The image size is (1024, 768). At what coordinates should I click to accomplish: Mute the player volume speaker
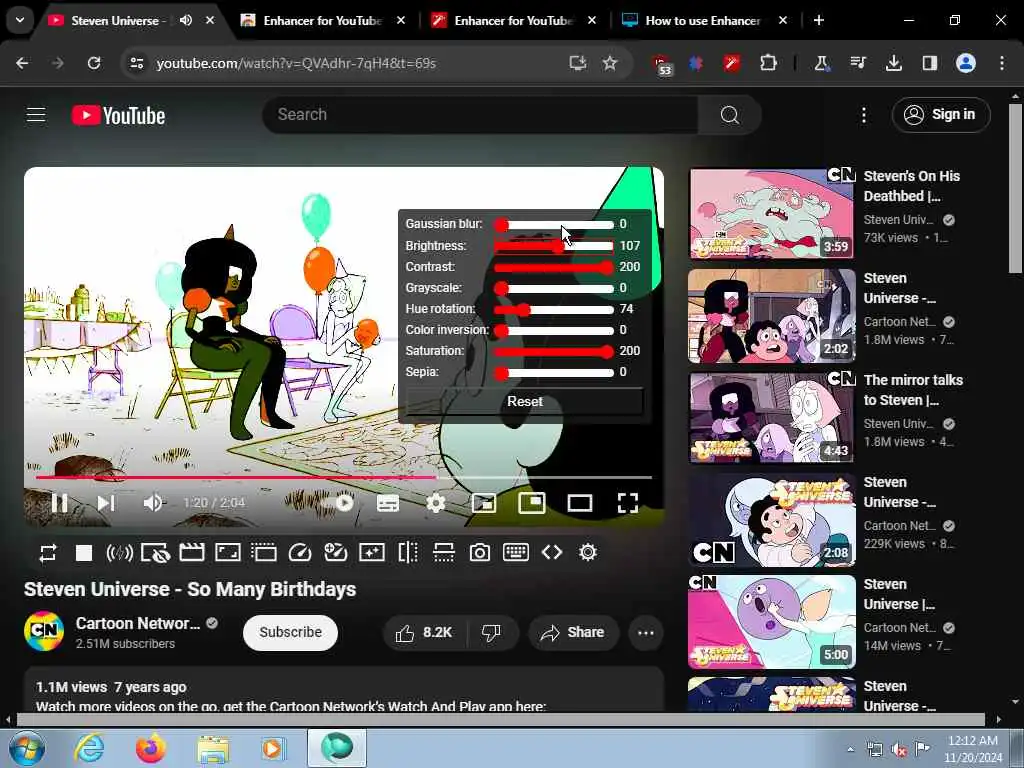pyautogui.click(x=153, y=503)
